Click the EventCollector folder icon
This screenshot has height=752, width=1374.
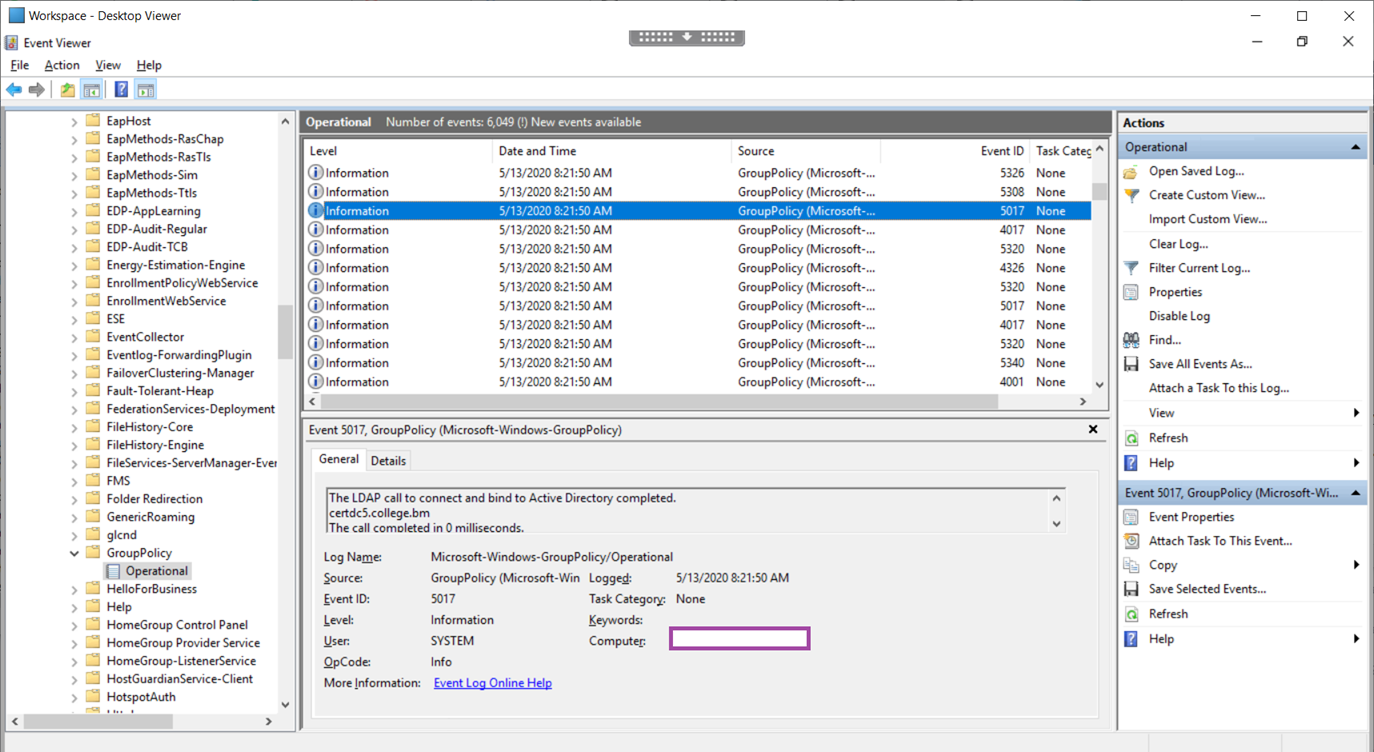click(x=93, y=337)
